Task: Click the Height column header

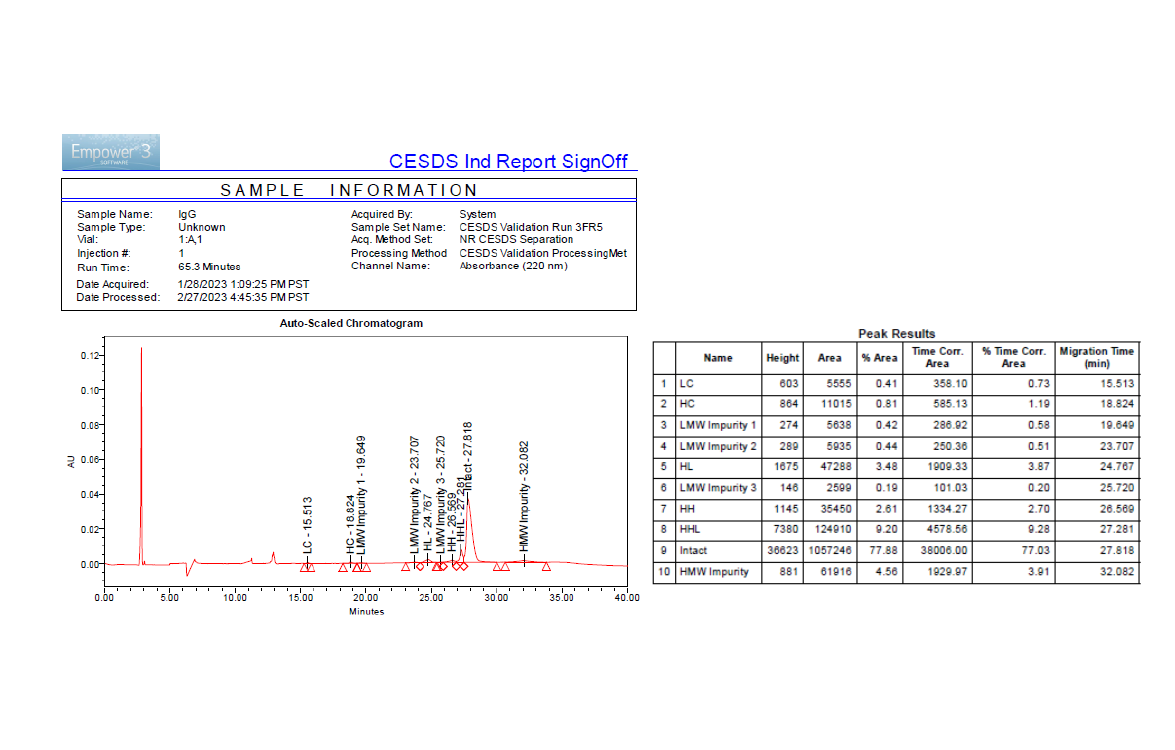Action: click(782, 358)
